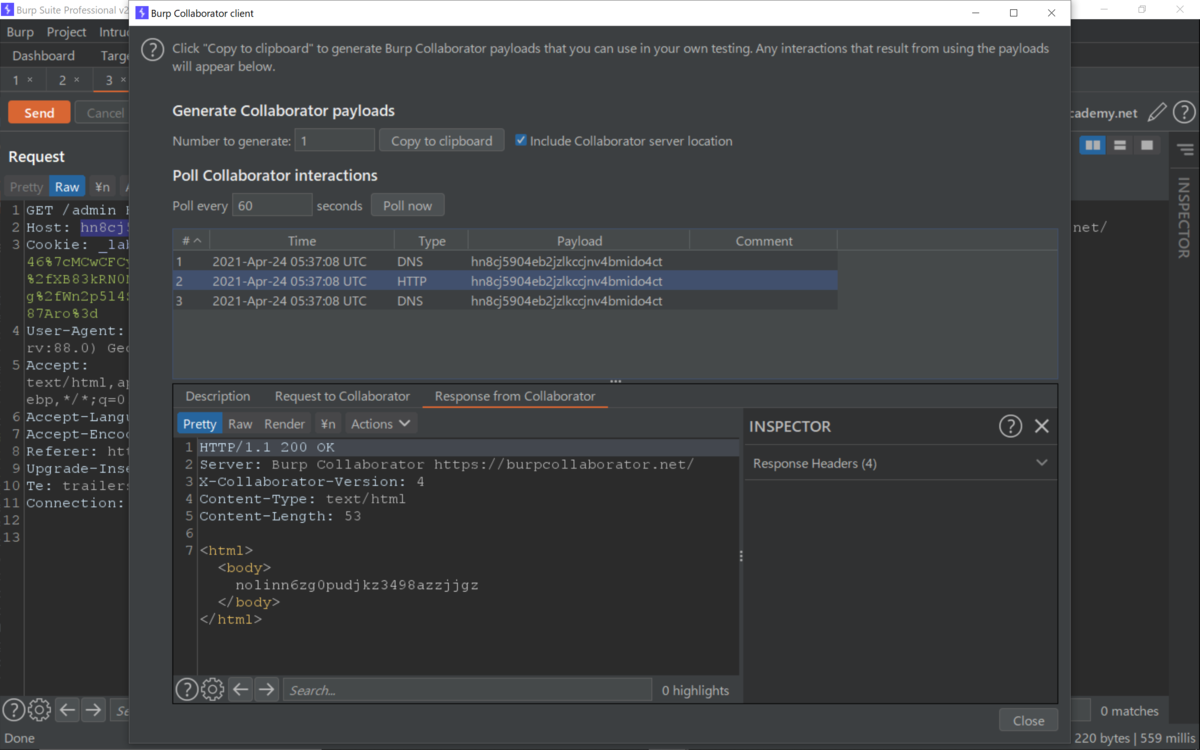Select single-pane layout in Repeater
The height and width of the screenshot is (750, 1200).
point(1147,146)
